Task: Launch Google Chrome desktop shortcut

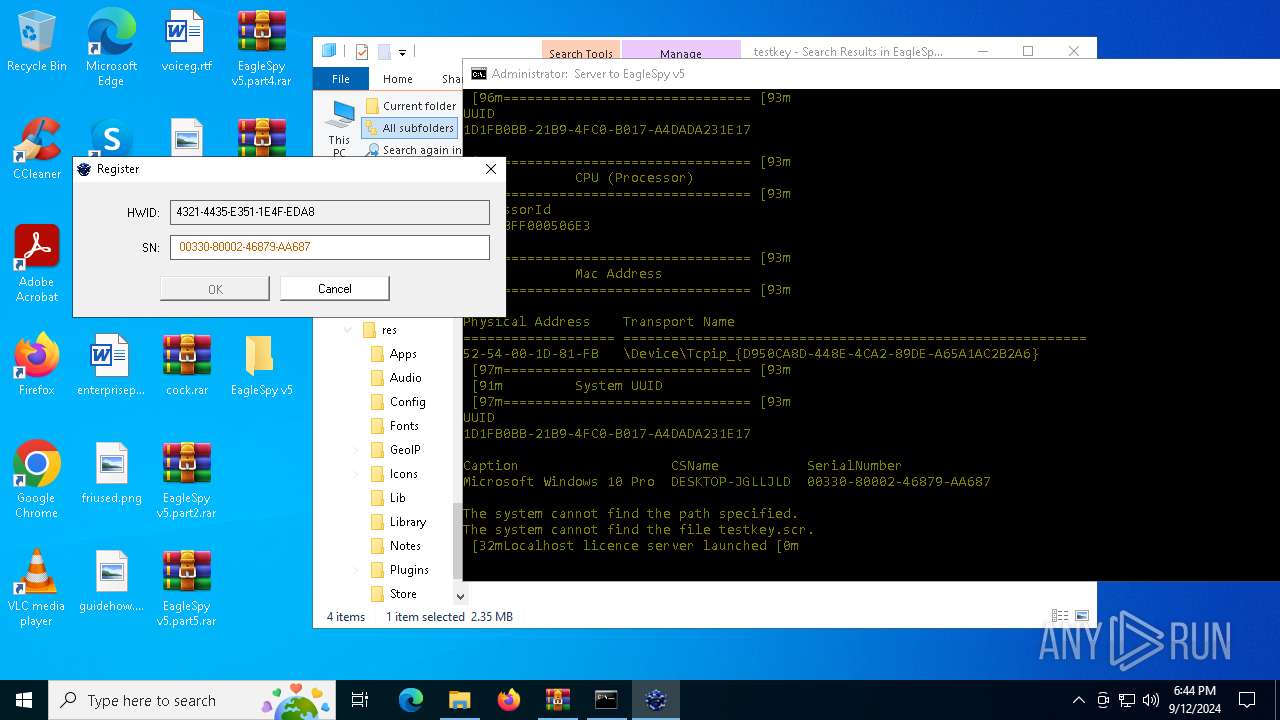Action: pyautogui.click(x=37, y=479)
